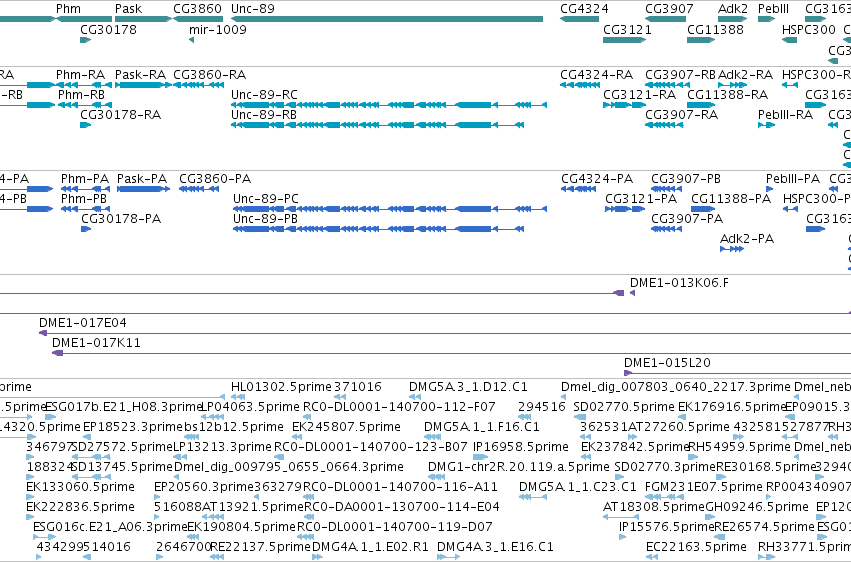Image resolution: width=851 pixels, height=562 pixels.
Task: Click the RC0-DL0001-140700-123-B07 EST label
Action: (371, 447)
